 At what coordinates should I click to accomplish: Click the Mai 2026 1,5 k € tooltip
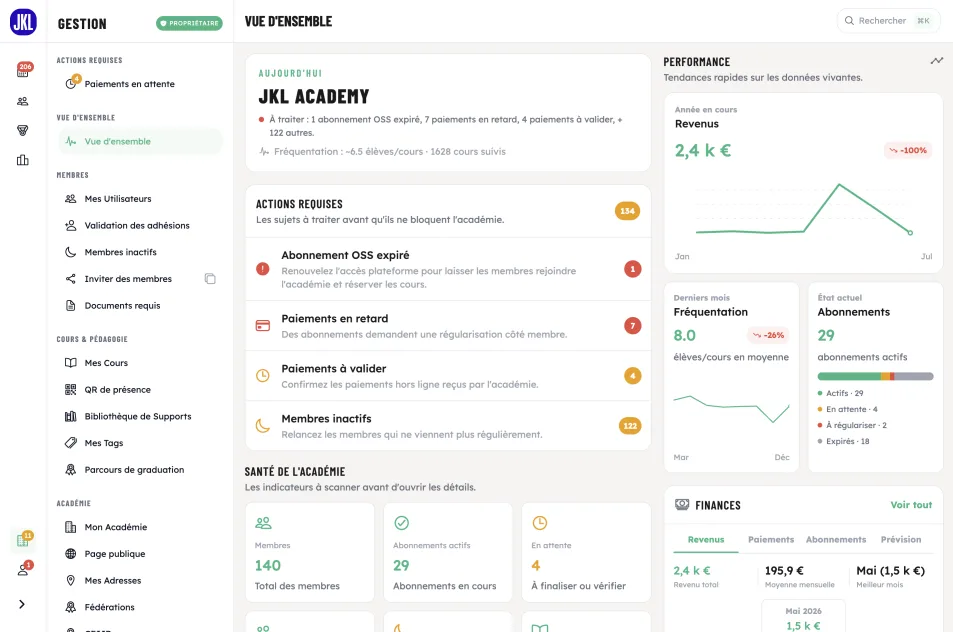point(803,617)
